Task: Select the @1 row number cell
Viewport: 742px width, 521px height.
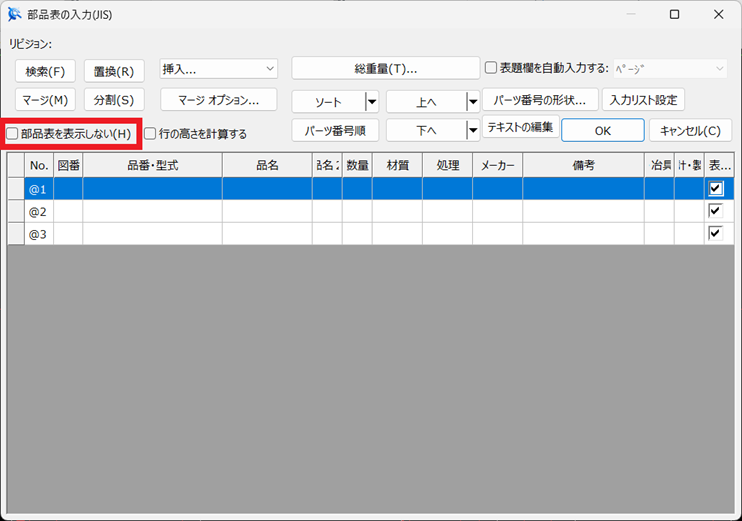Action: pos(39,189)
